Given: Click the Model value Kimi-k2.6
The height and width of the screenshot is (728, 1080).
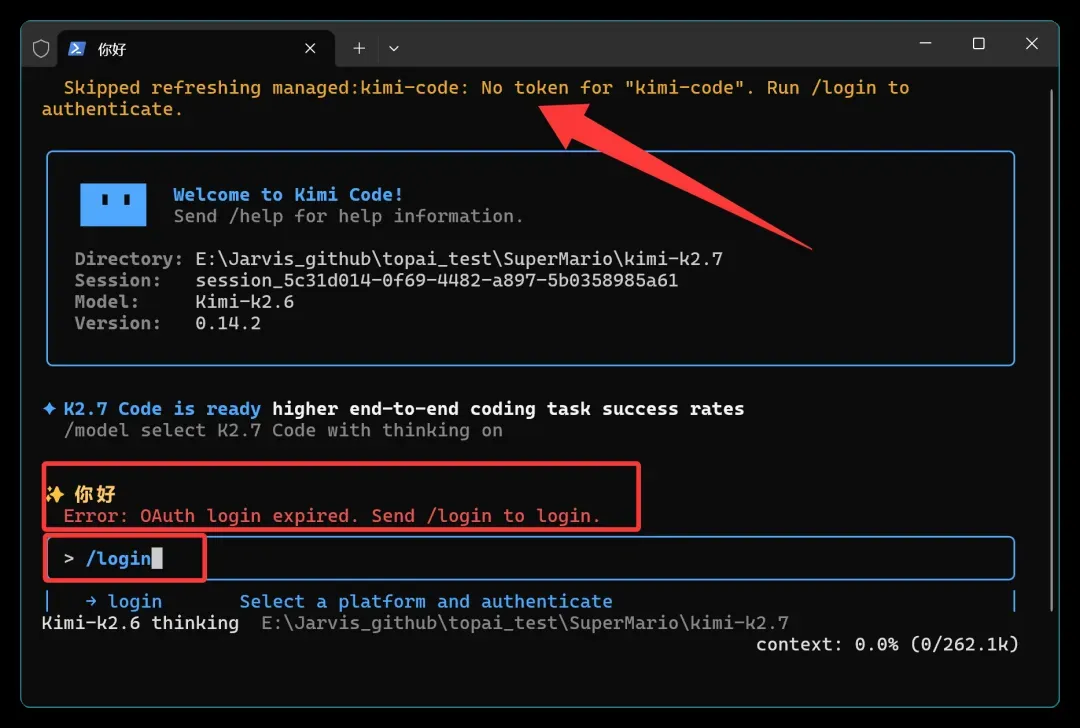Looking at the screenshot, I should [x=245, y=302].
